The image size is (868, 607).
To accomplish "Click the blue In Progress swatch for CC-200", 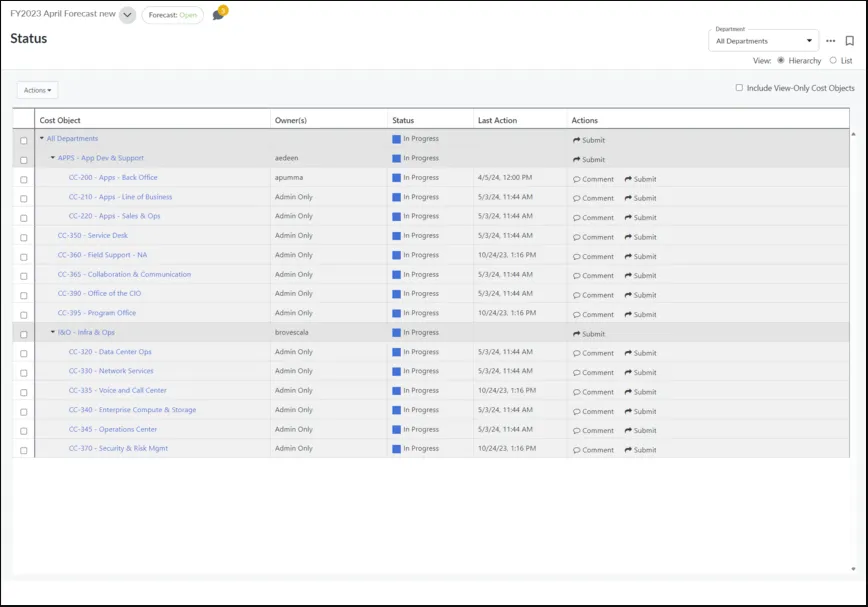I will click(396, 178).
